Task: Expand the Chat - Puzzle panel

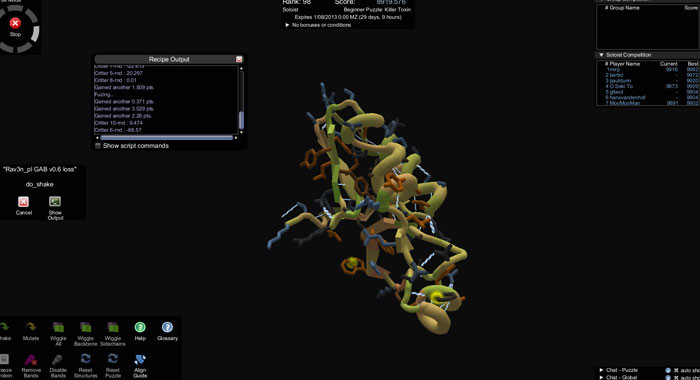Action: click(601, 370)
